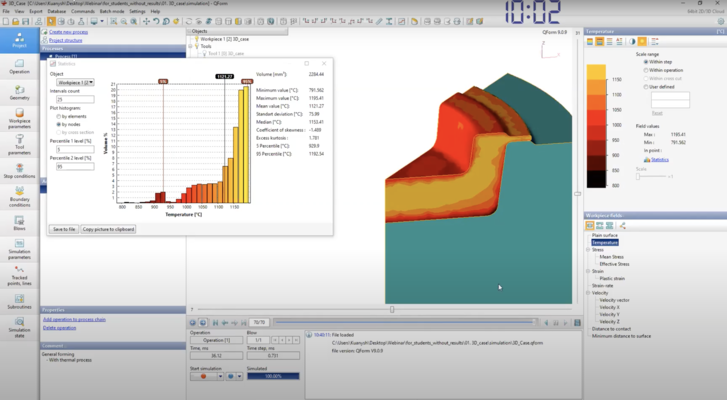Open Tool parameters in sidebar

19,145
